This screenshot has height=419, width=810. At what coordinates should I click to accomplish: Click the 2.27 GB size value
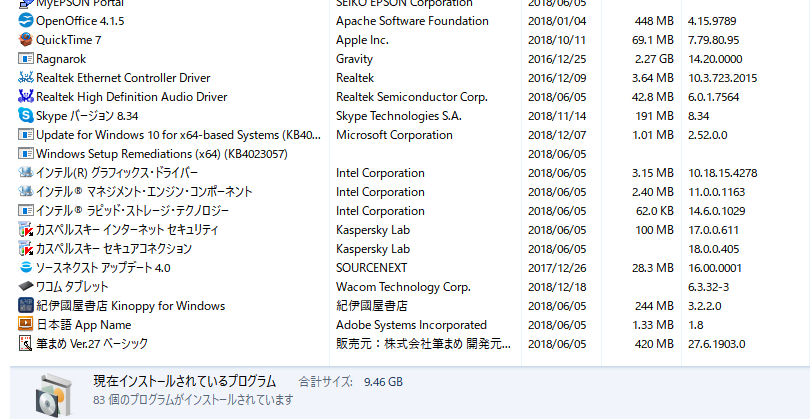[654, 59]
